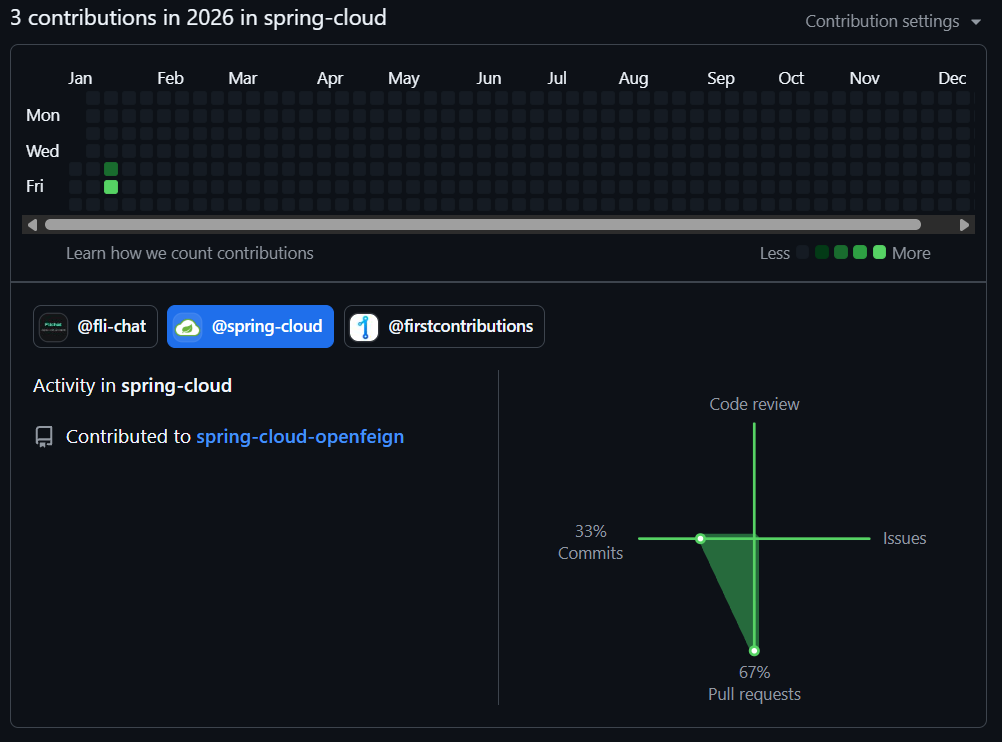The height and width of the screenshot is (742, 1002).
Task: Open the spring-cloud-openfeign repository link
Action: [x=300, y=437]
